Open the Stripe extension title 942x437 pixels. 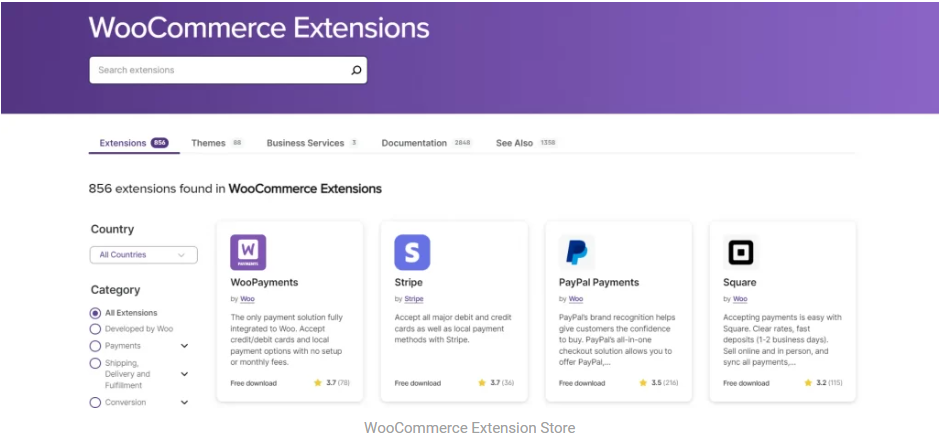pos(409,283)
